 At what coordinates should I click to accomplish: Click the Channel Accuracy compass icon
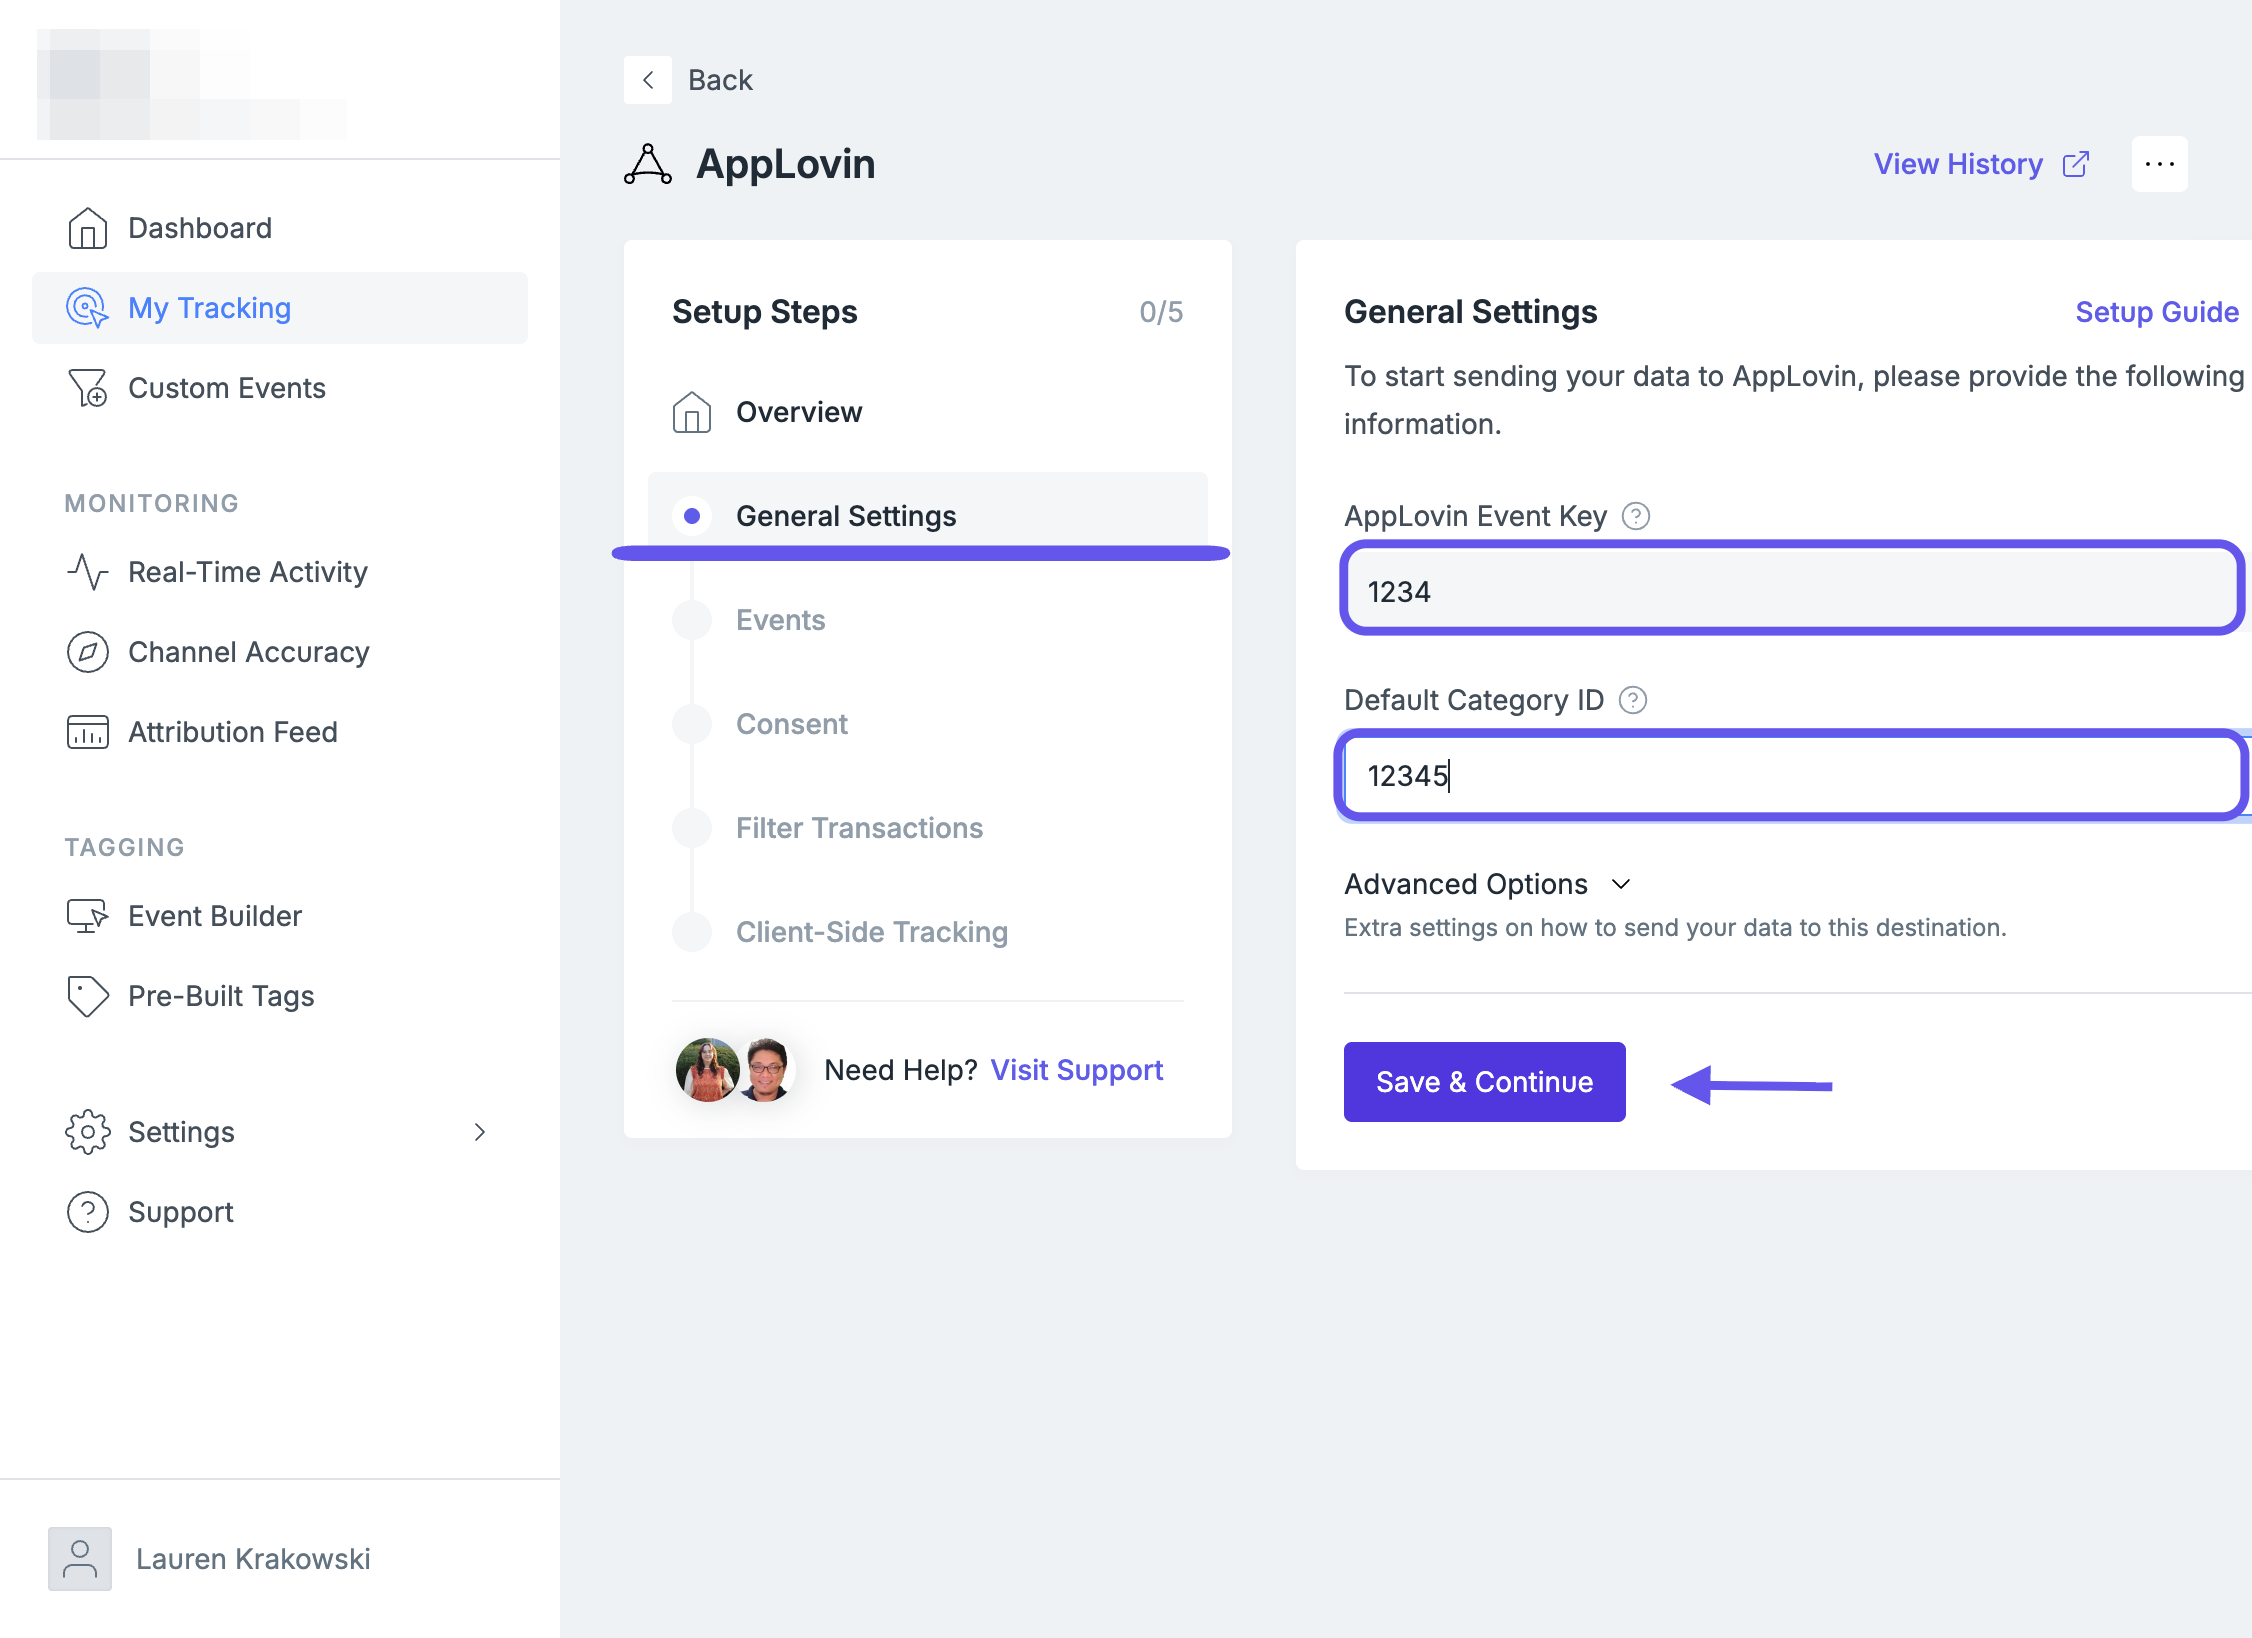[88, 652]
